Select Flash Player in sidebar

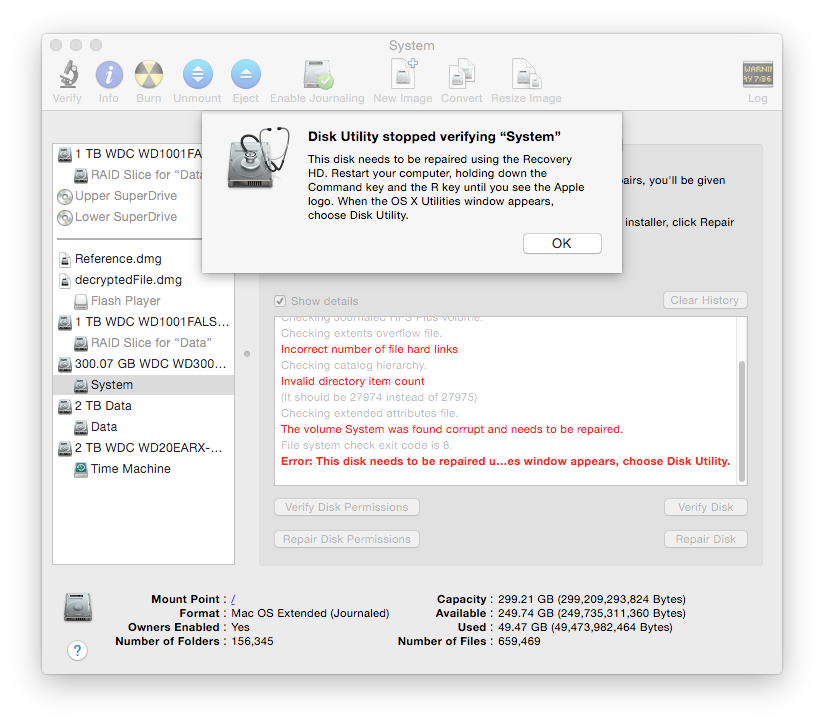[143, 301]
